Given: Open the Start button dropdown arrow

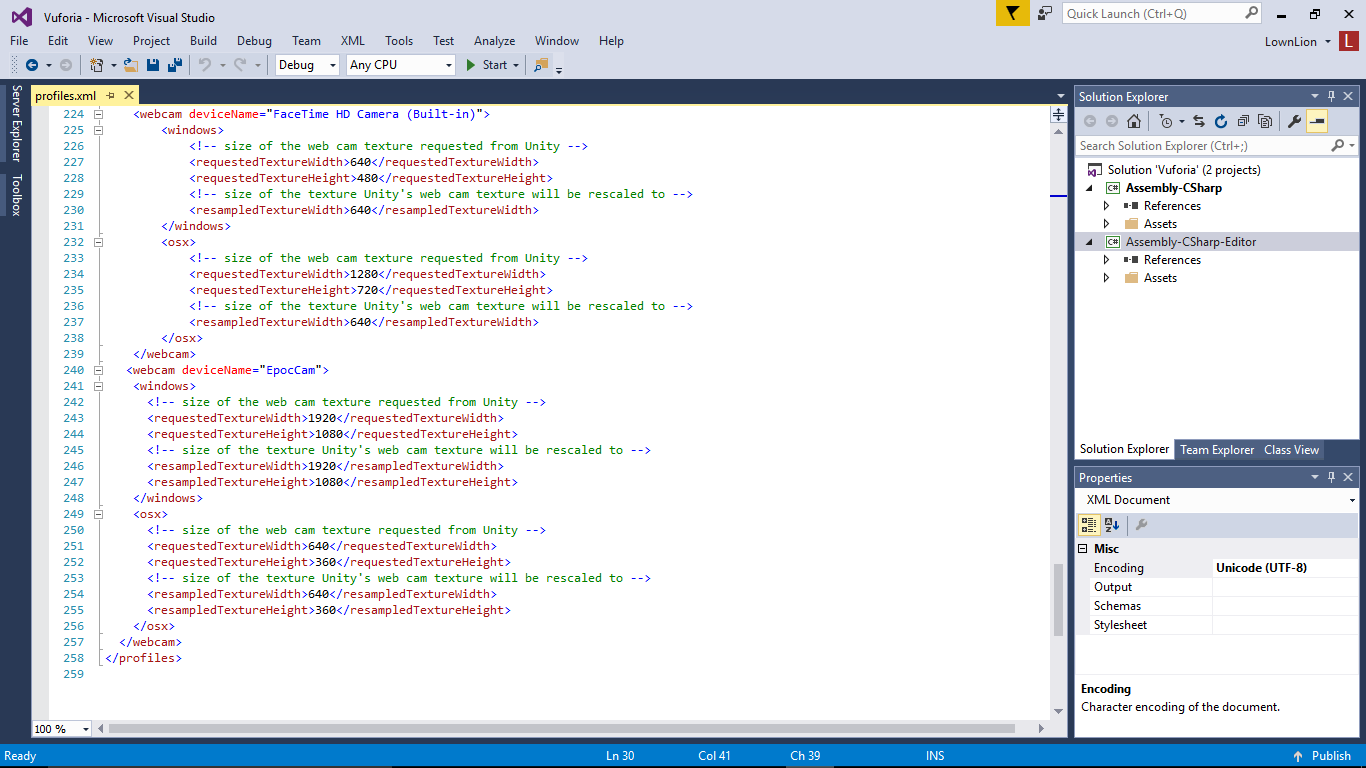Looking at the screenshot, I should pos(516,65).
